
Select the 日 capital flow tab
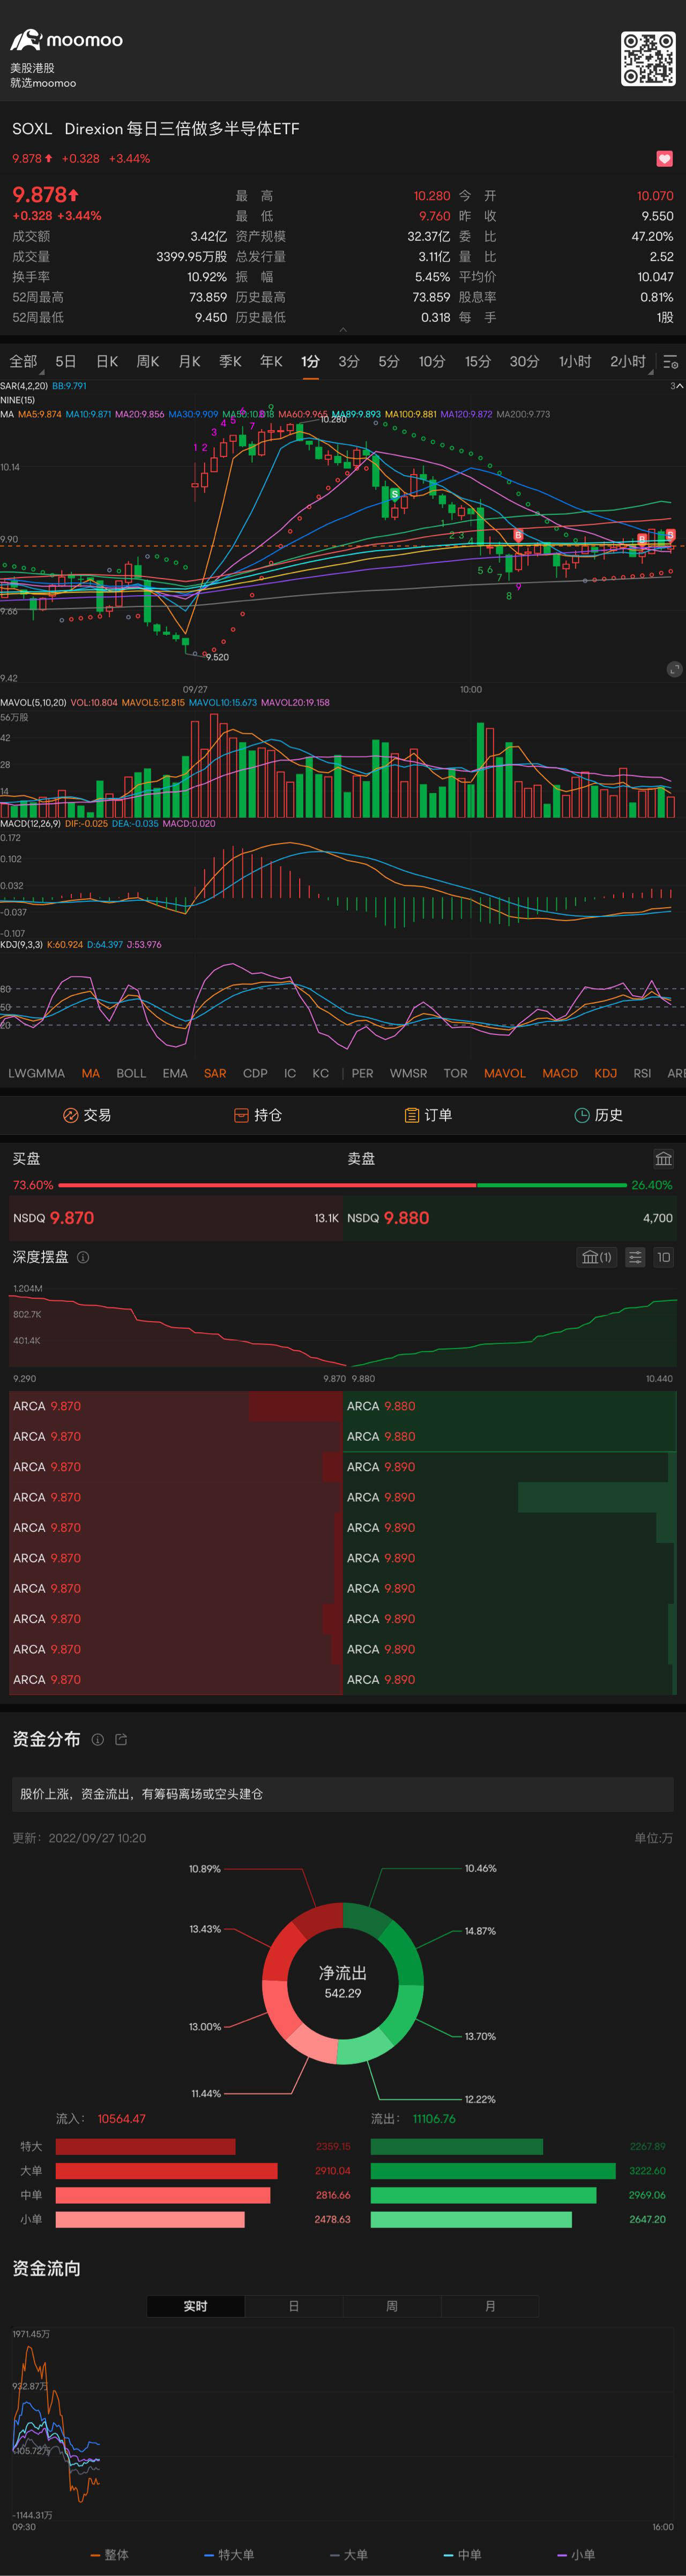(294, 2306)
